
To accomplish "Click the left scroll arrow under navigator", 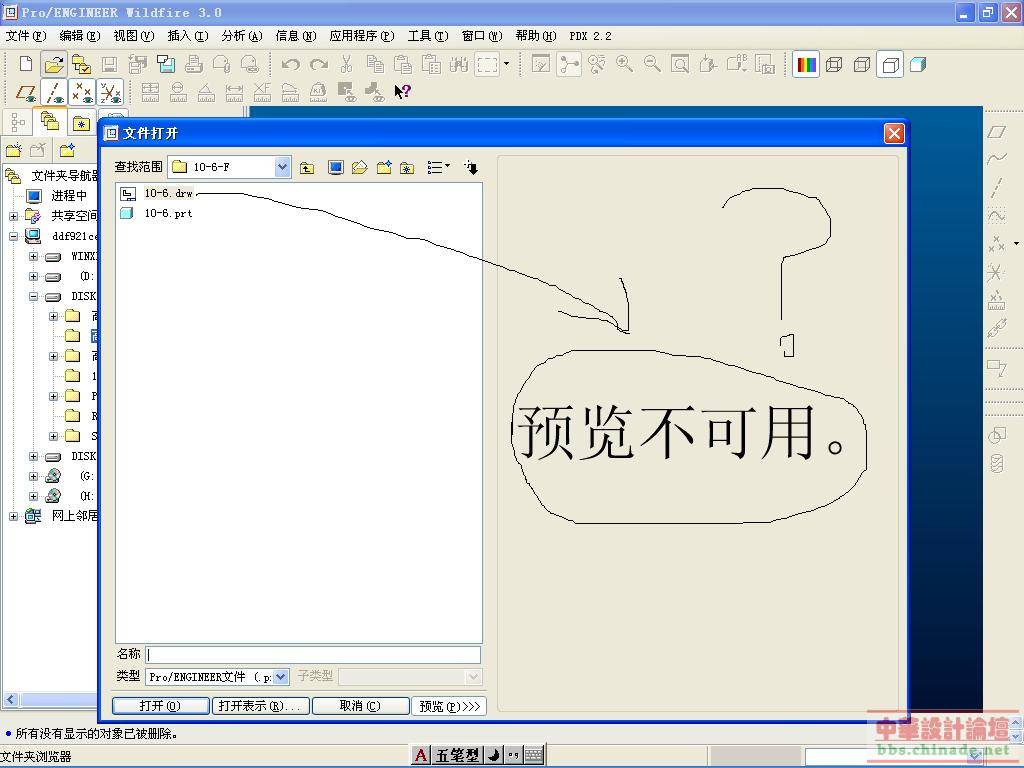I will click(x=10, y=699).
